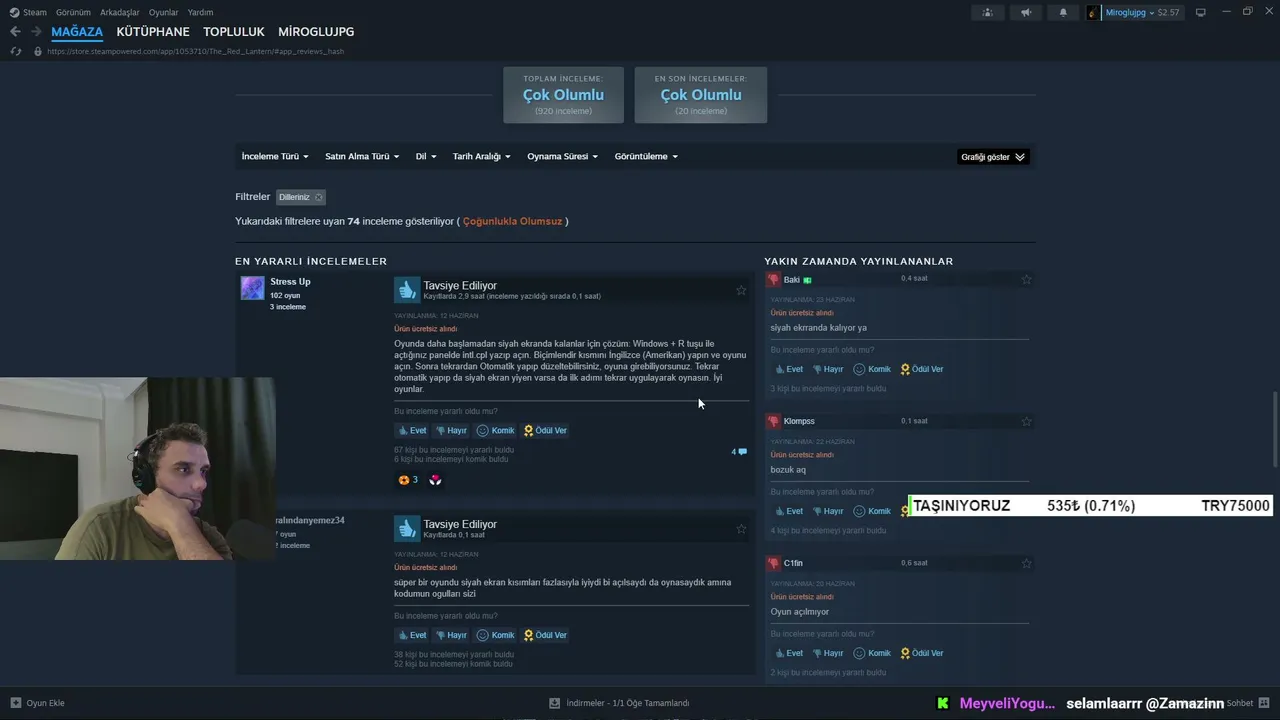Switch to the KÜTÜPHANE tab
This screenshot has height=720, width=1280.
[x=153, y=32]
